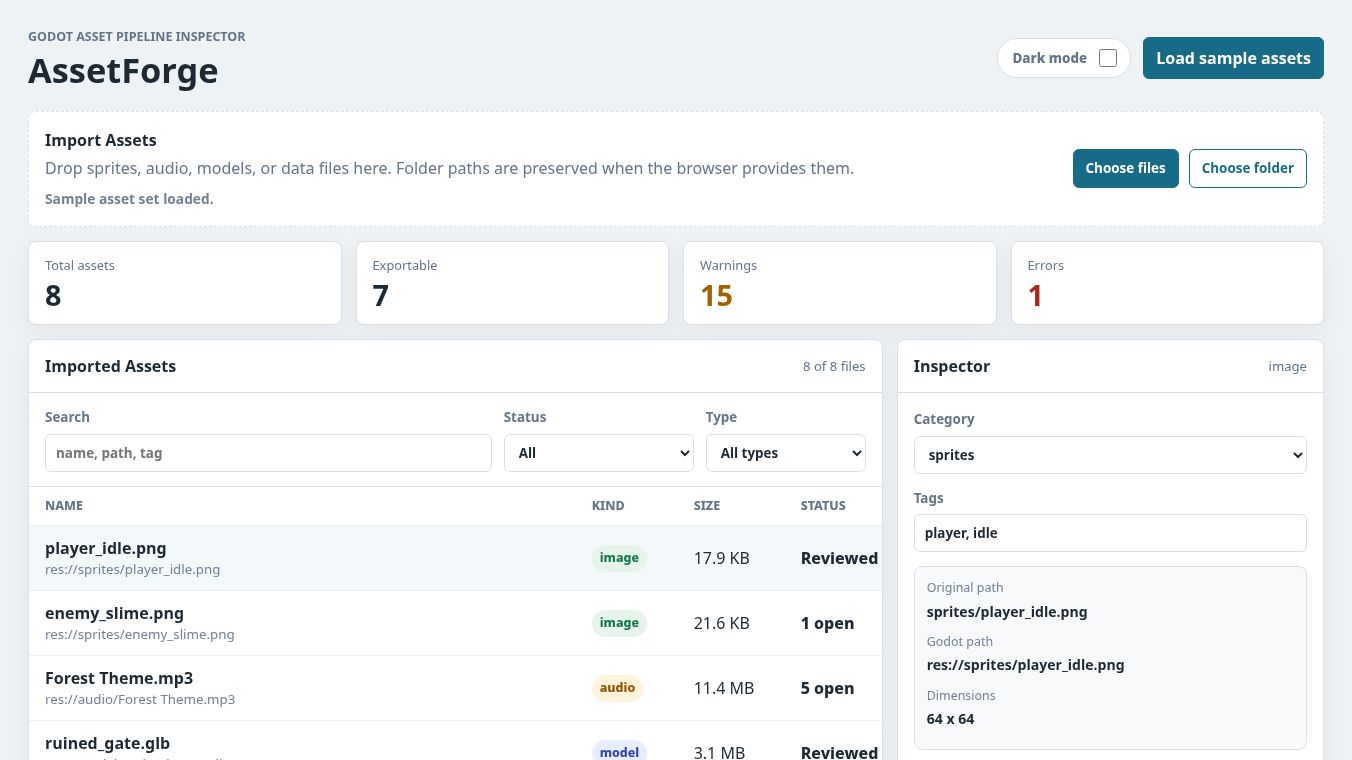Click the STATUS column header
Viewport: 1352px width, 760px height.
[x=823, y=506]
